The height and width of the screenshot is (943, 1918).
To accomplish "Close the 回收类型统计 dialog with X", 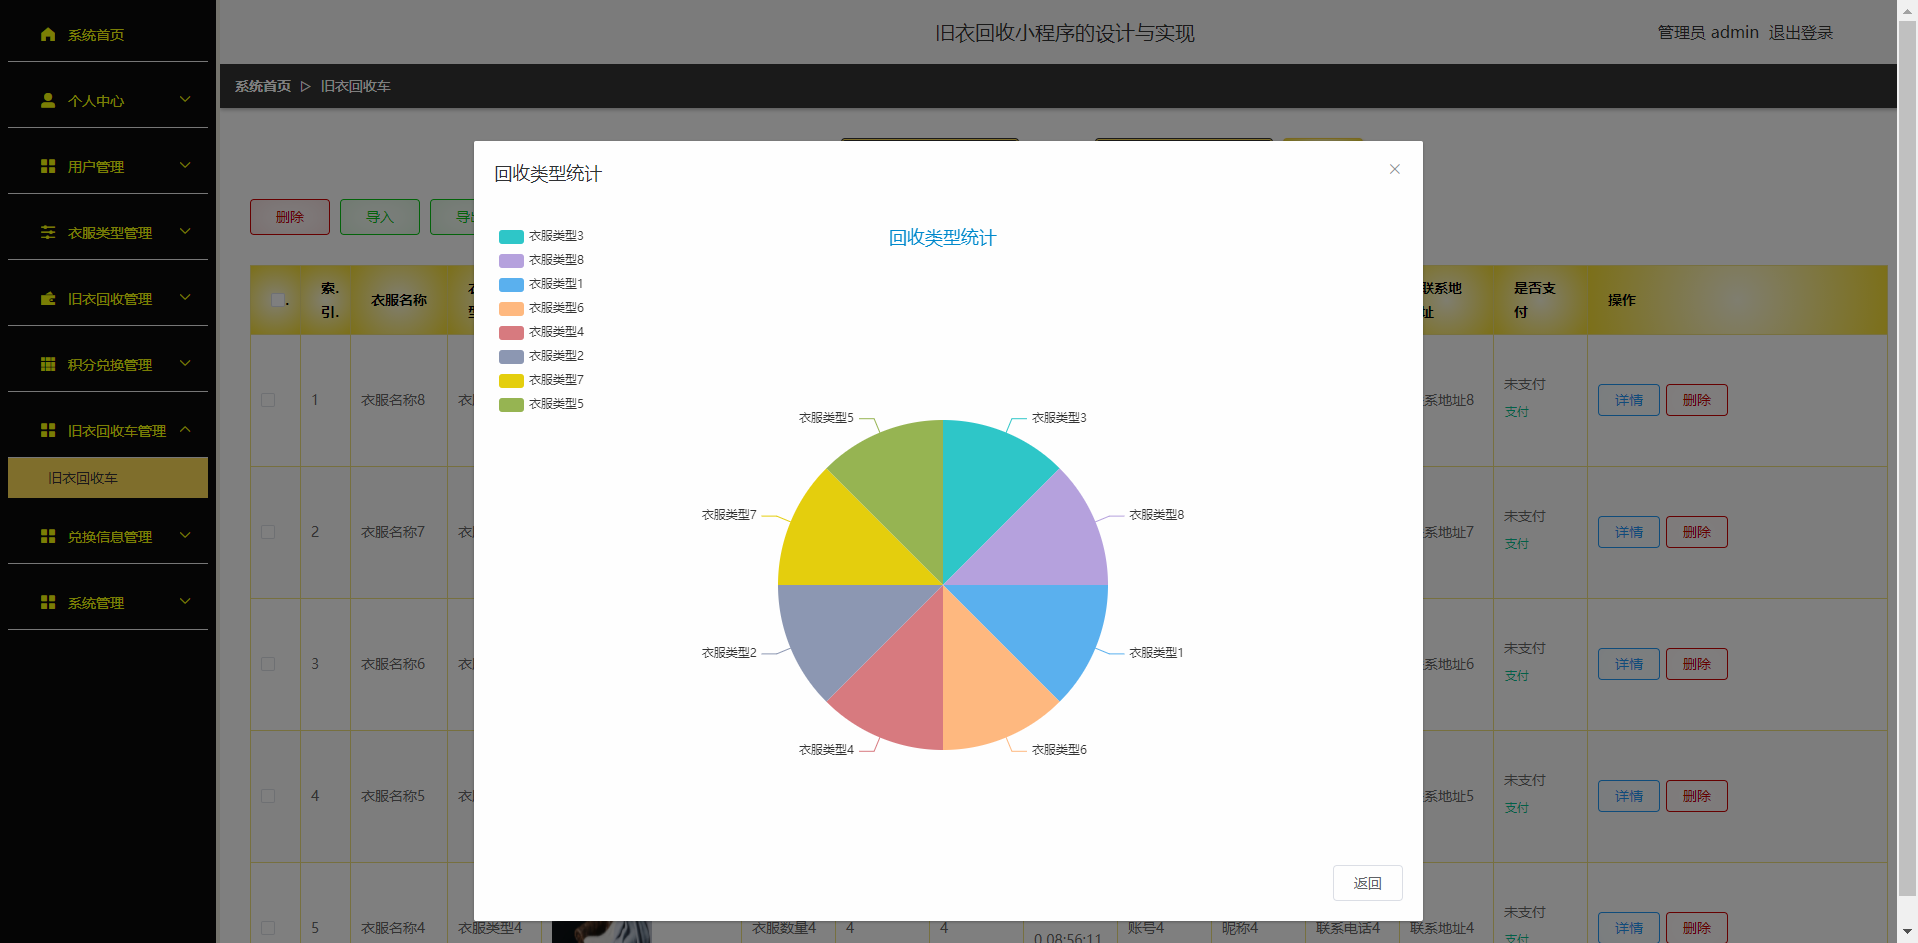I will click(1394, 169).
